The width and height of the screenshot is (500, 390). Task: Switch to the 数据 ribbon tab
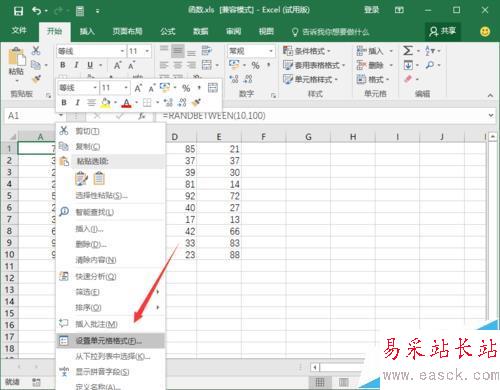click(x=201, y=31)
